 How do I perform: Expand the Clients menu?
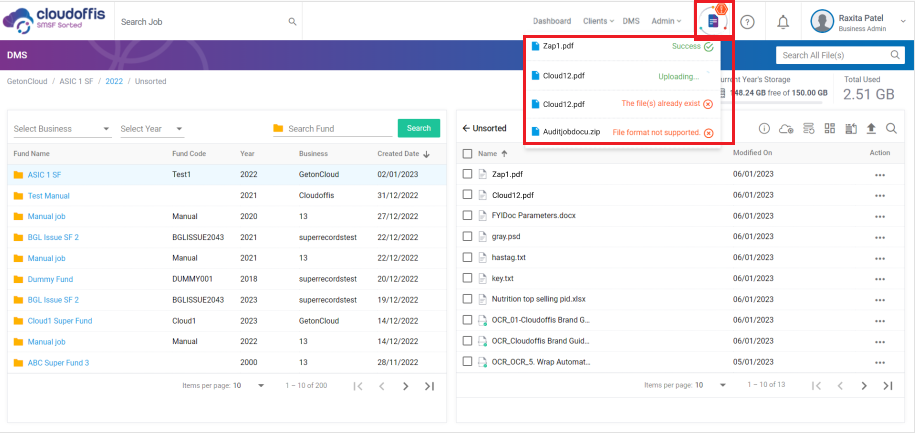(x=598, y=21)
